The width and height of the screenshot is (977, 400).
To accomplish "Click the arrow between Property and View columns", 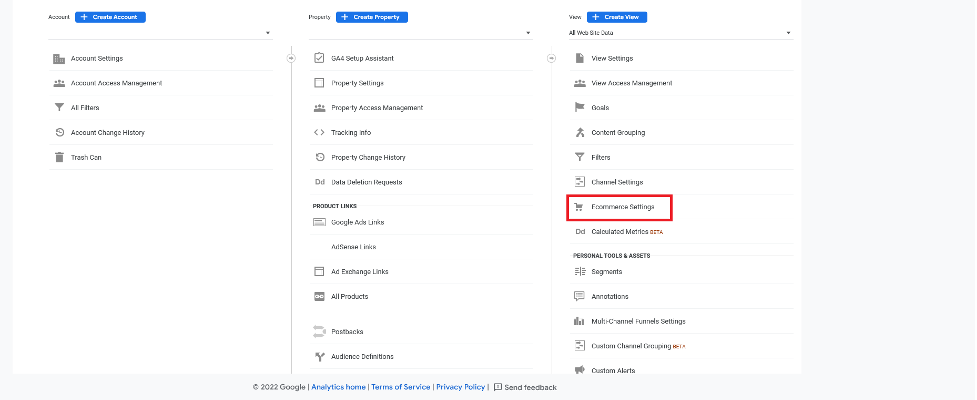I will [x=551, y=59].
